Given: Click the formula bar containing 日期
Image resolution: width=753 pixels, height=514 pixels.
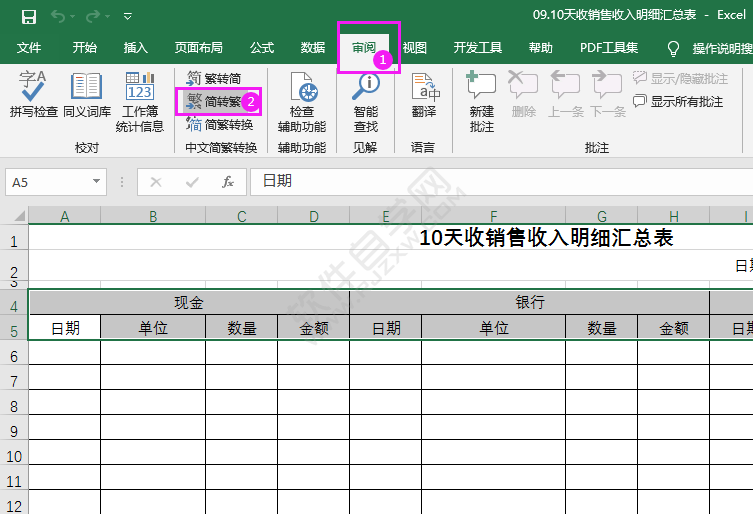Looking at the screenshot, I should (501, 182).
